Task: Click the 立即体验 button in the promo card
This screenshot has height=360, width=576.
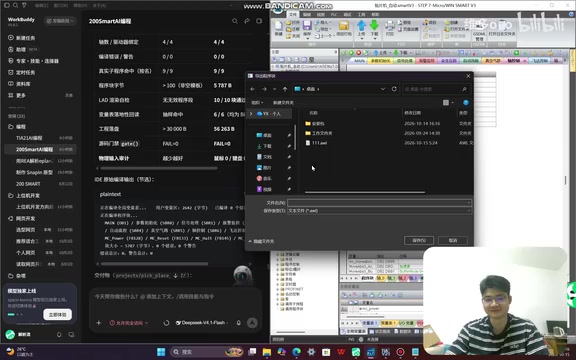Action: [57, 314]
